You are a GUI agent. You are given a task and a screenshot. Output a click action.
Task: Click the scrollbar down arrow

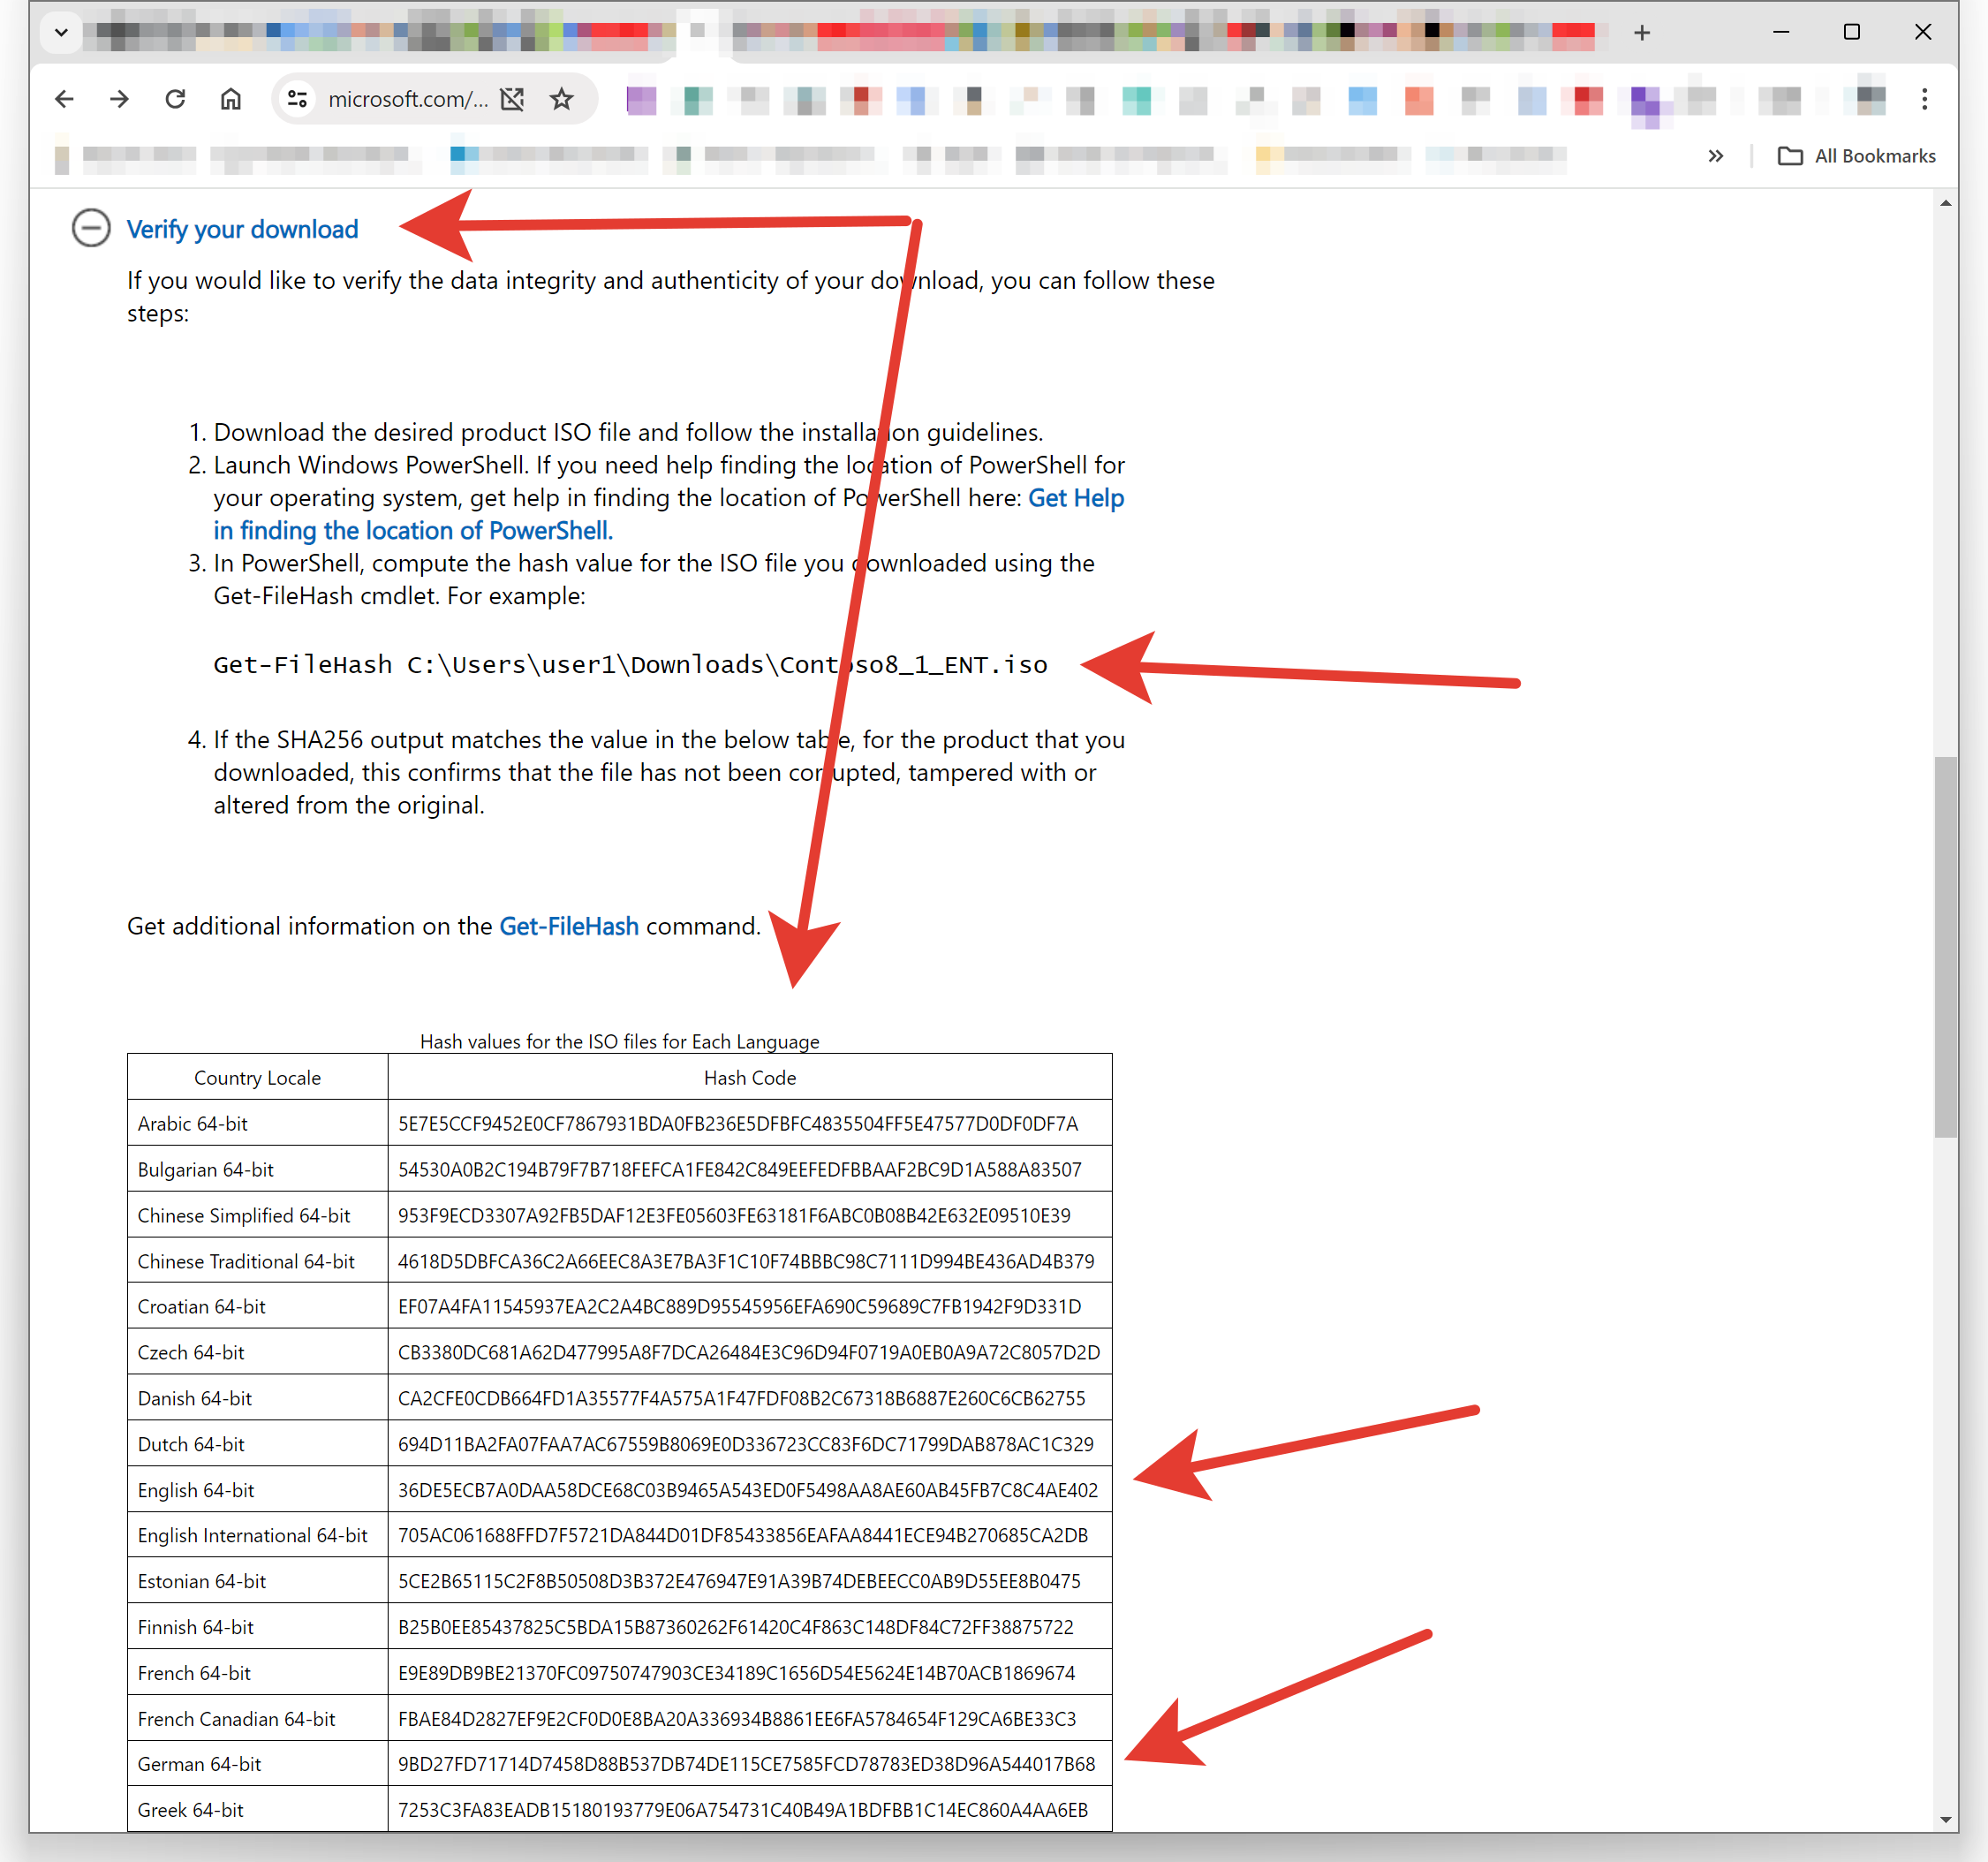tap(1945, 1820)
